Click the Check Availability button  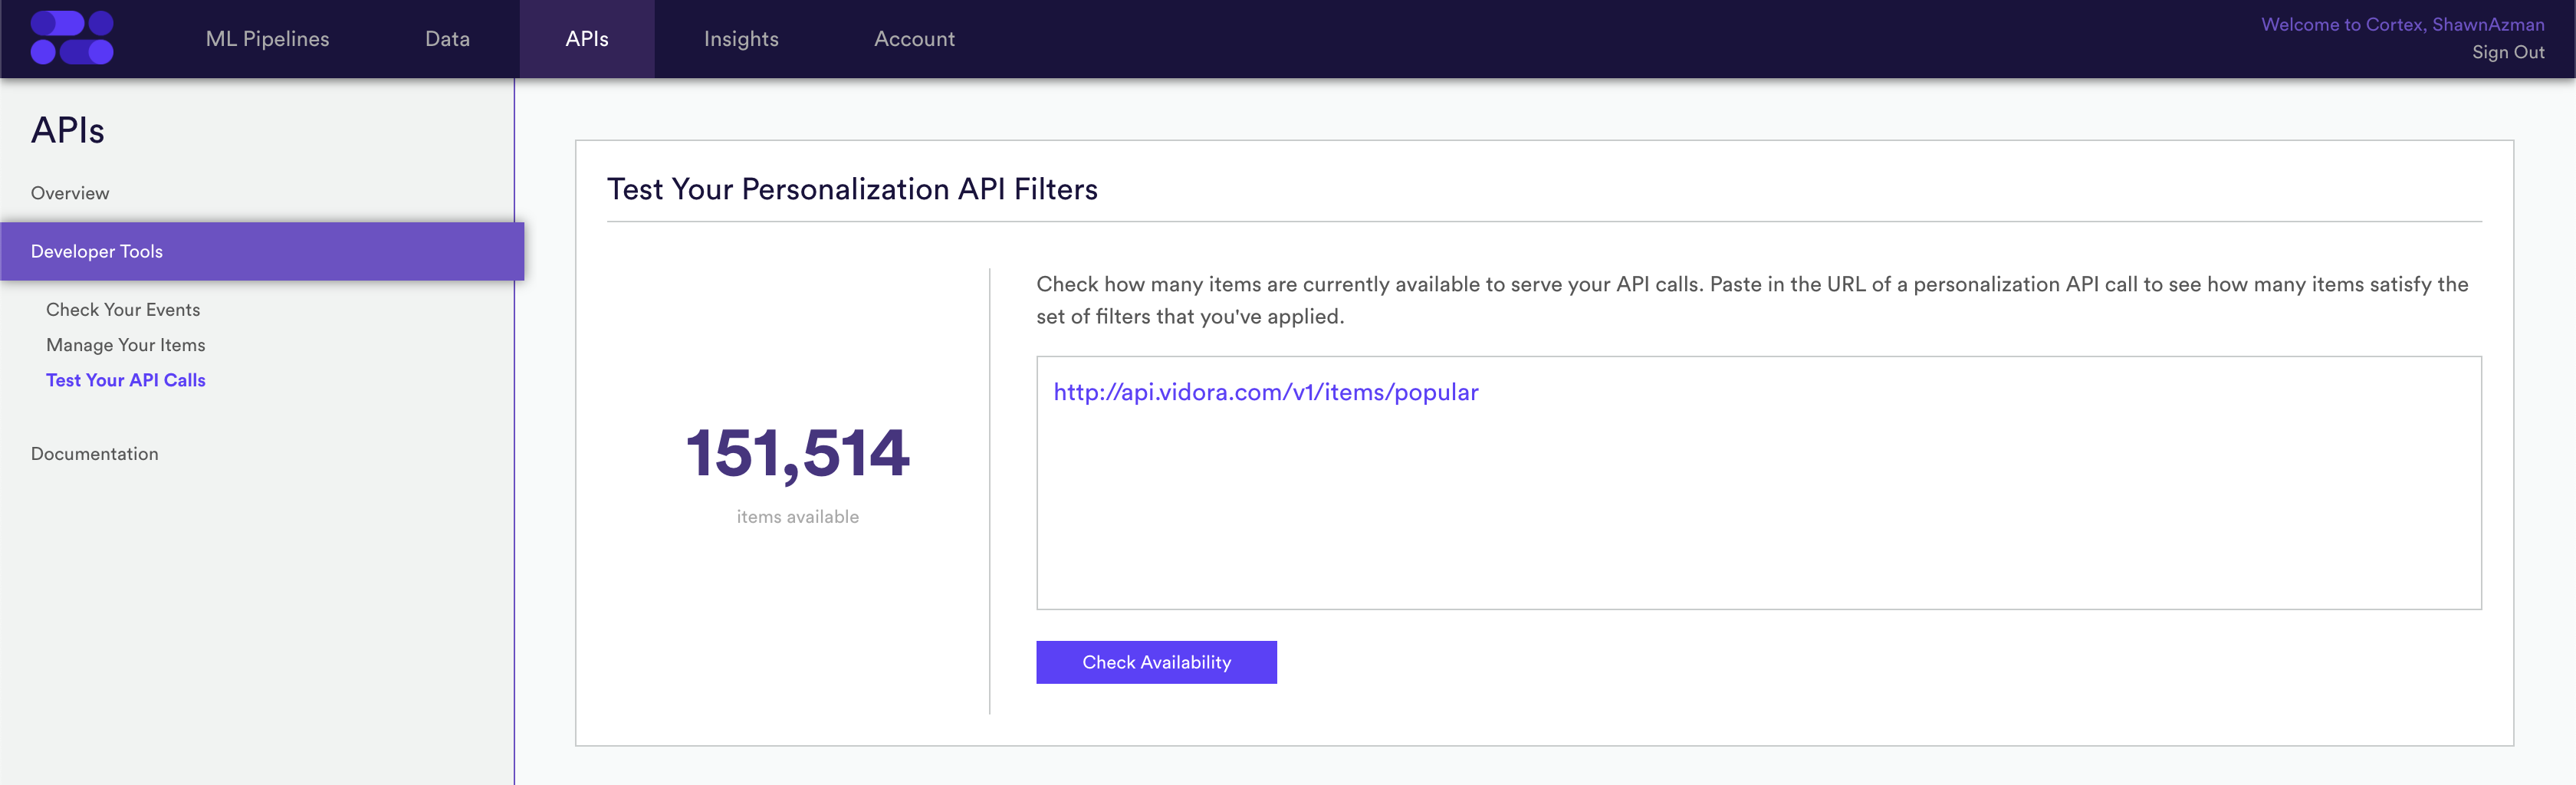tap(1156, 662)
